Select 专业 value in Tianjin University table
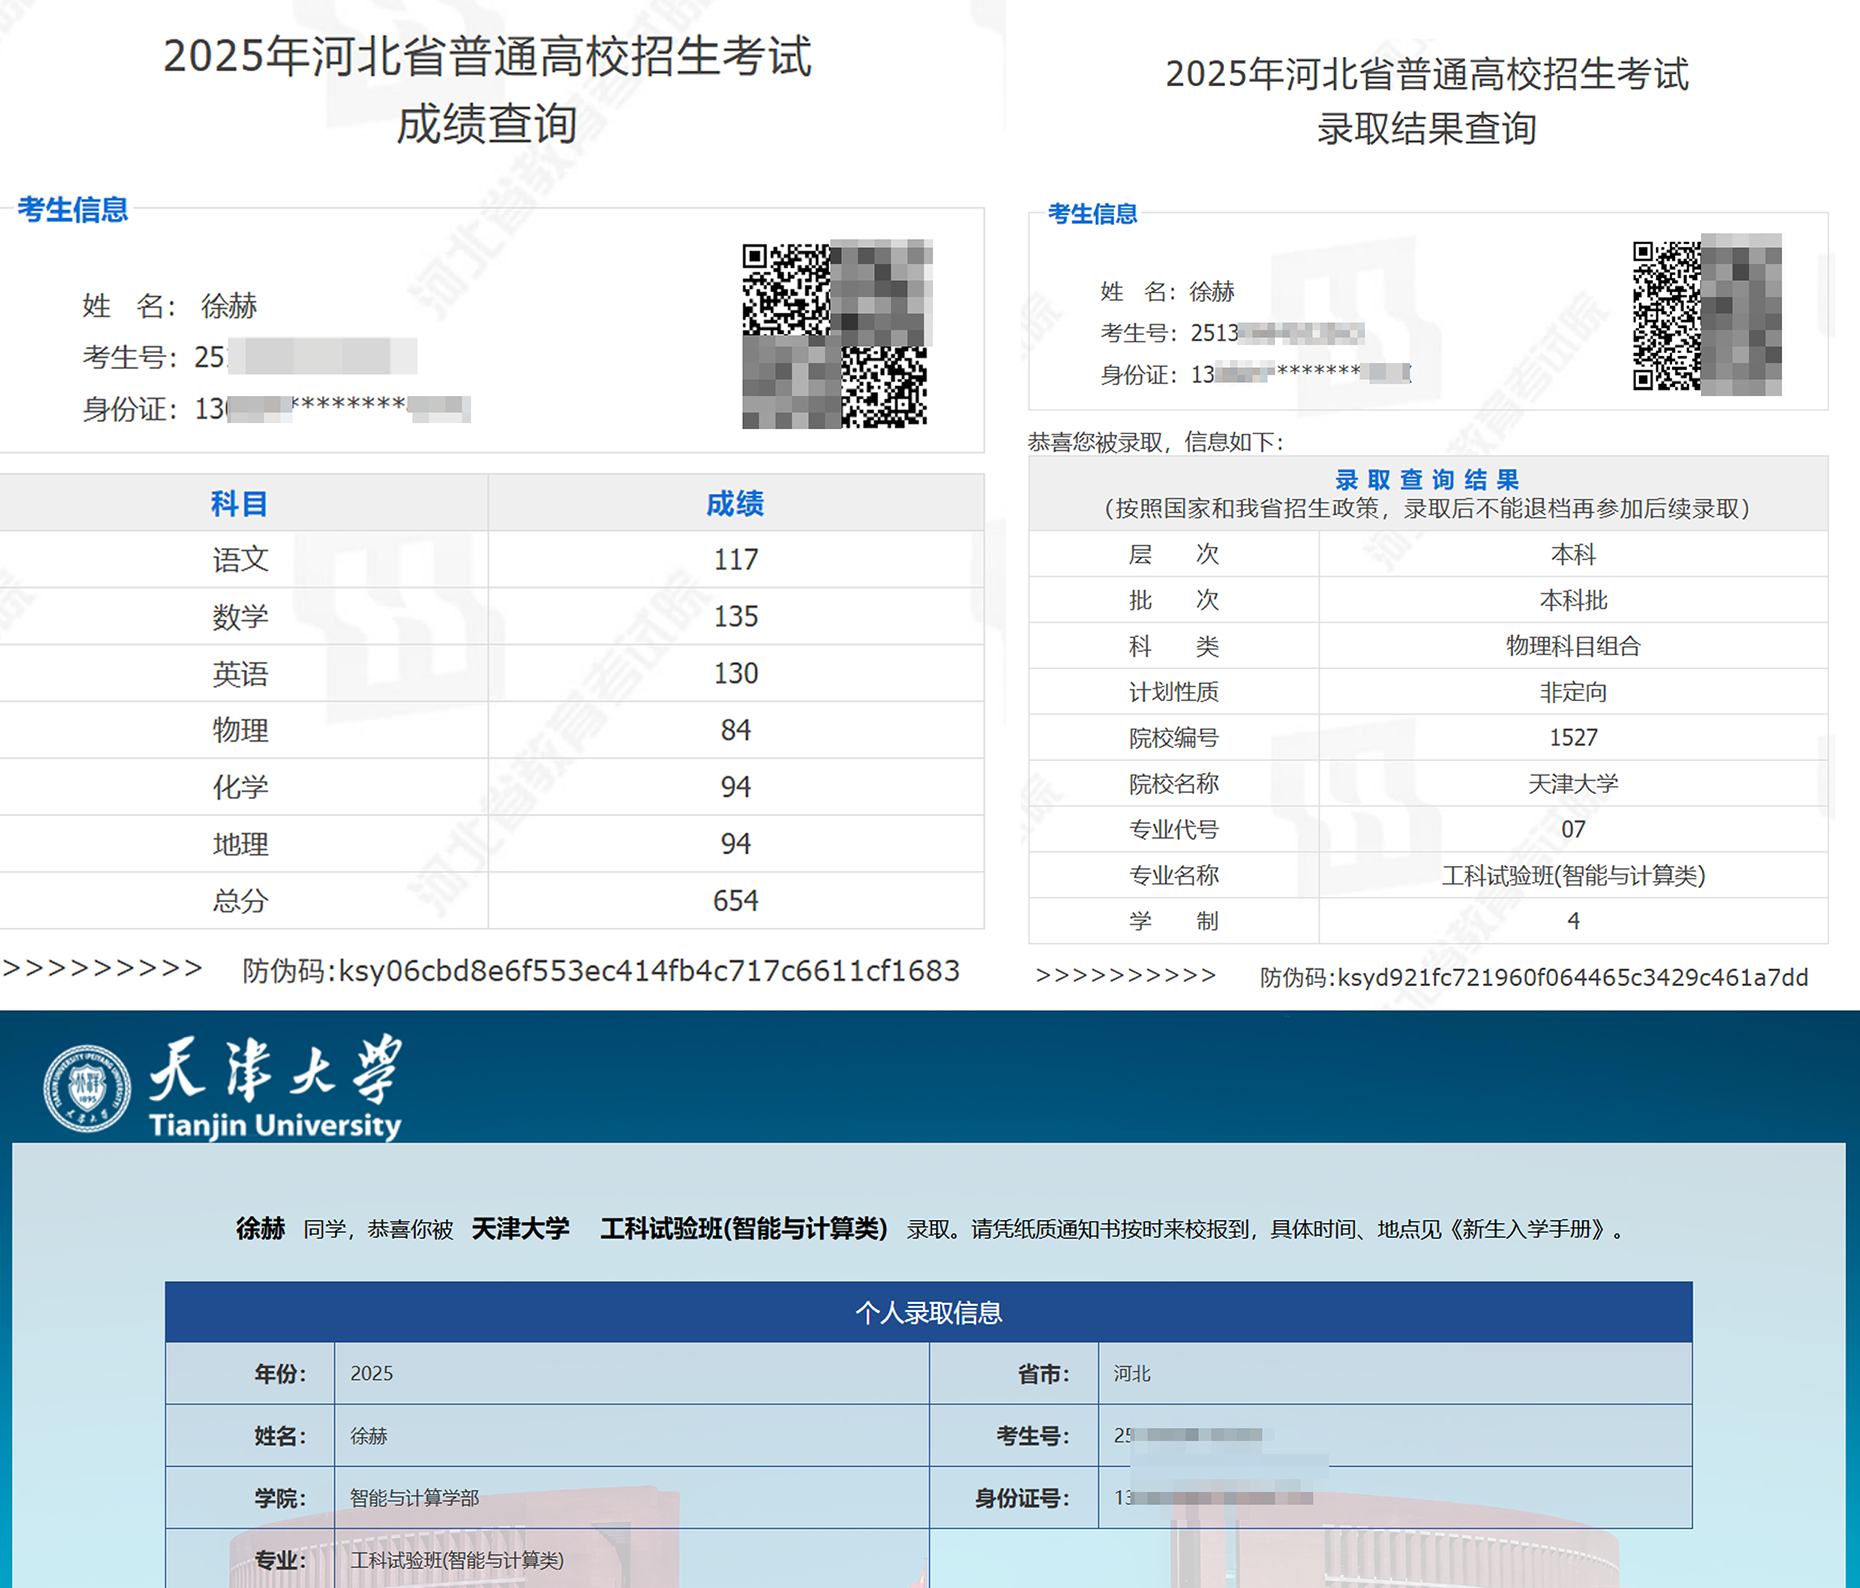1860x1588 pixels. pyautogui.click(x=457, y=1560)
